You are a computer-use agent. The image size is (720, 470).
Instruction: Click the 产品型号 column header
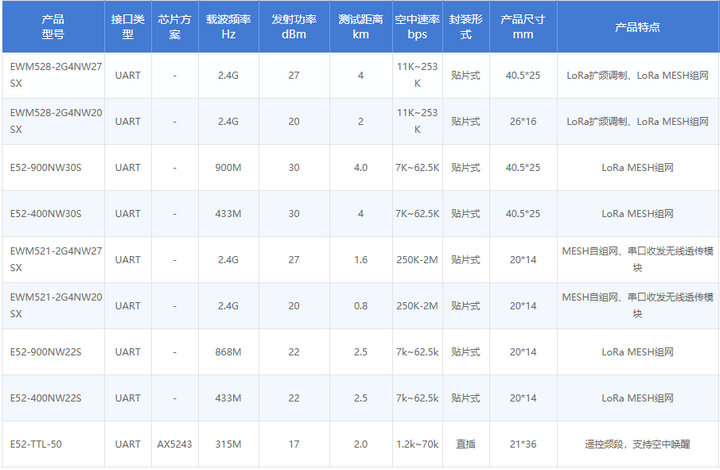pyautogui.click(x=52, y=27)
